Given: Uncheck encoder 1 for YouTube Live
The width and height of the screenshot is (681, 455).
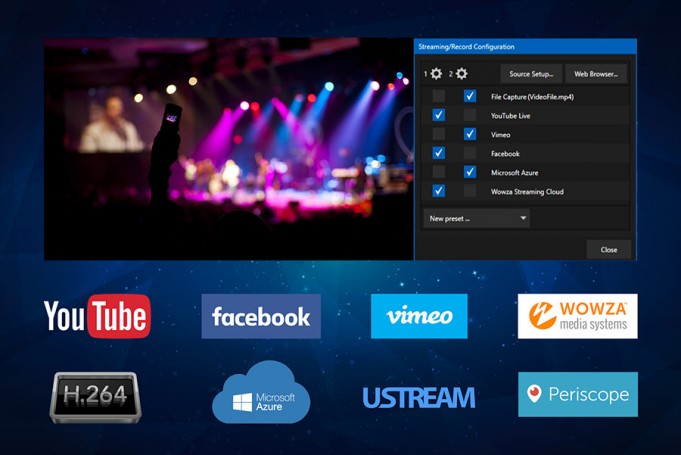Looking at the screenshot, I should coord(439,115).
